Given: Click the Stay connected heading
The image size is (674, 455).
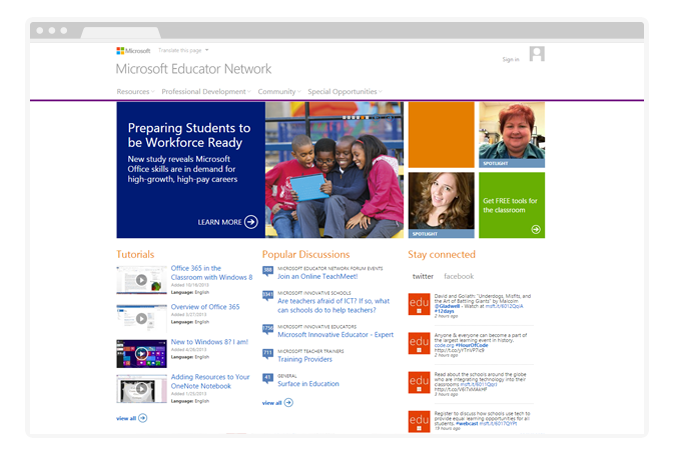Looking at the screenshot, I should click(442, 254).
